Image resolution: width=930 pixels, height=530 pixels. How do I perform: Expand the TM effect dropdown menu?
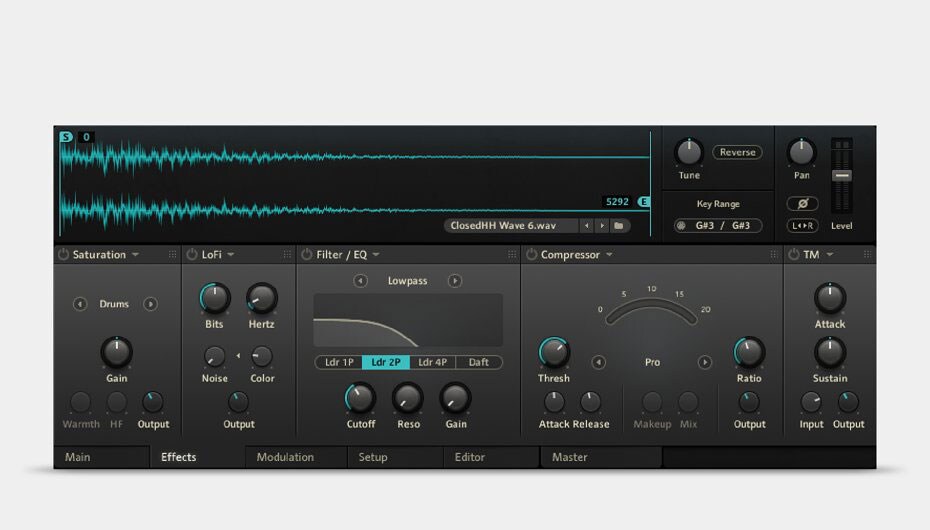click(830, 255)
